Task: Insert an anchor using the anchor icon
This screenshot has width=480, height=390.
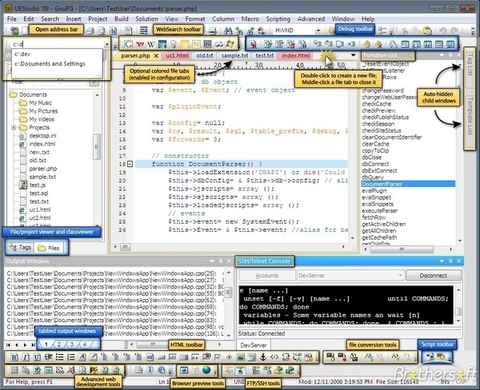Action: pos(263,358)
